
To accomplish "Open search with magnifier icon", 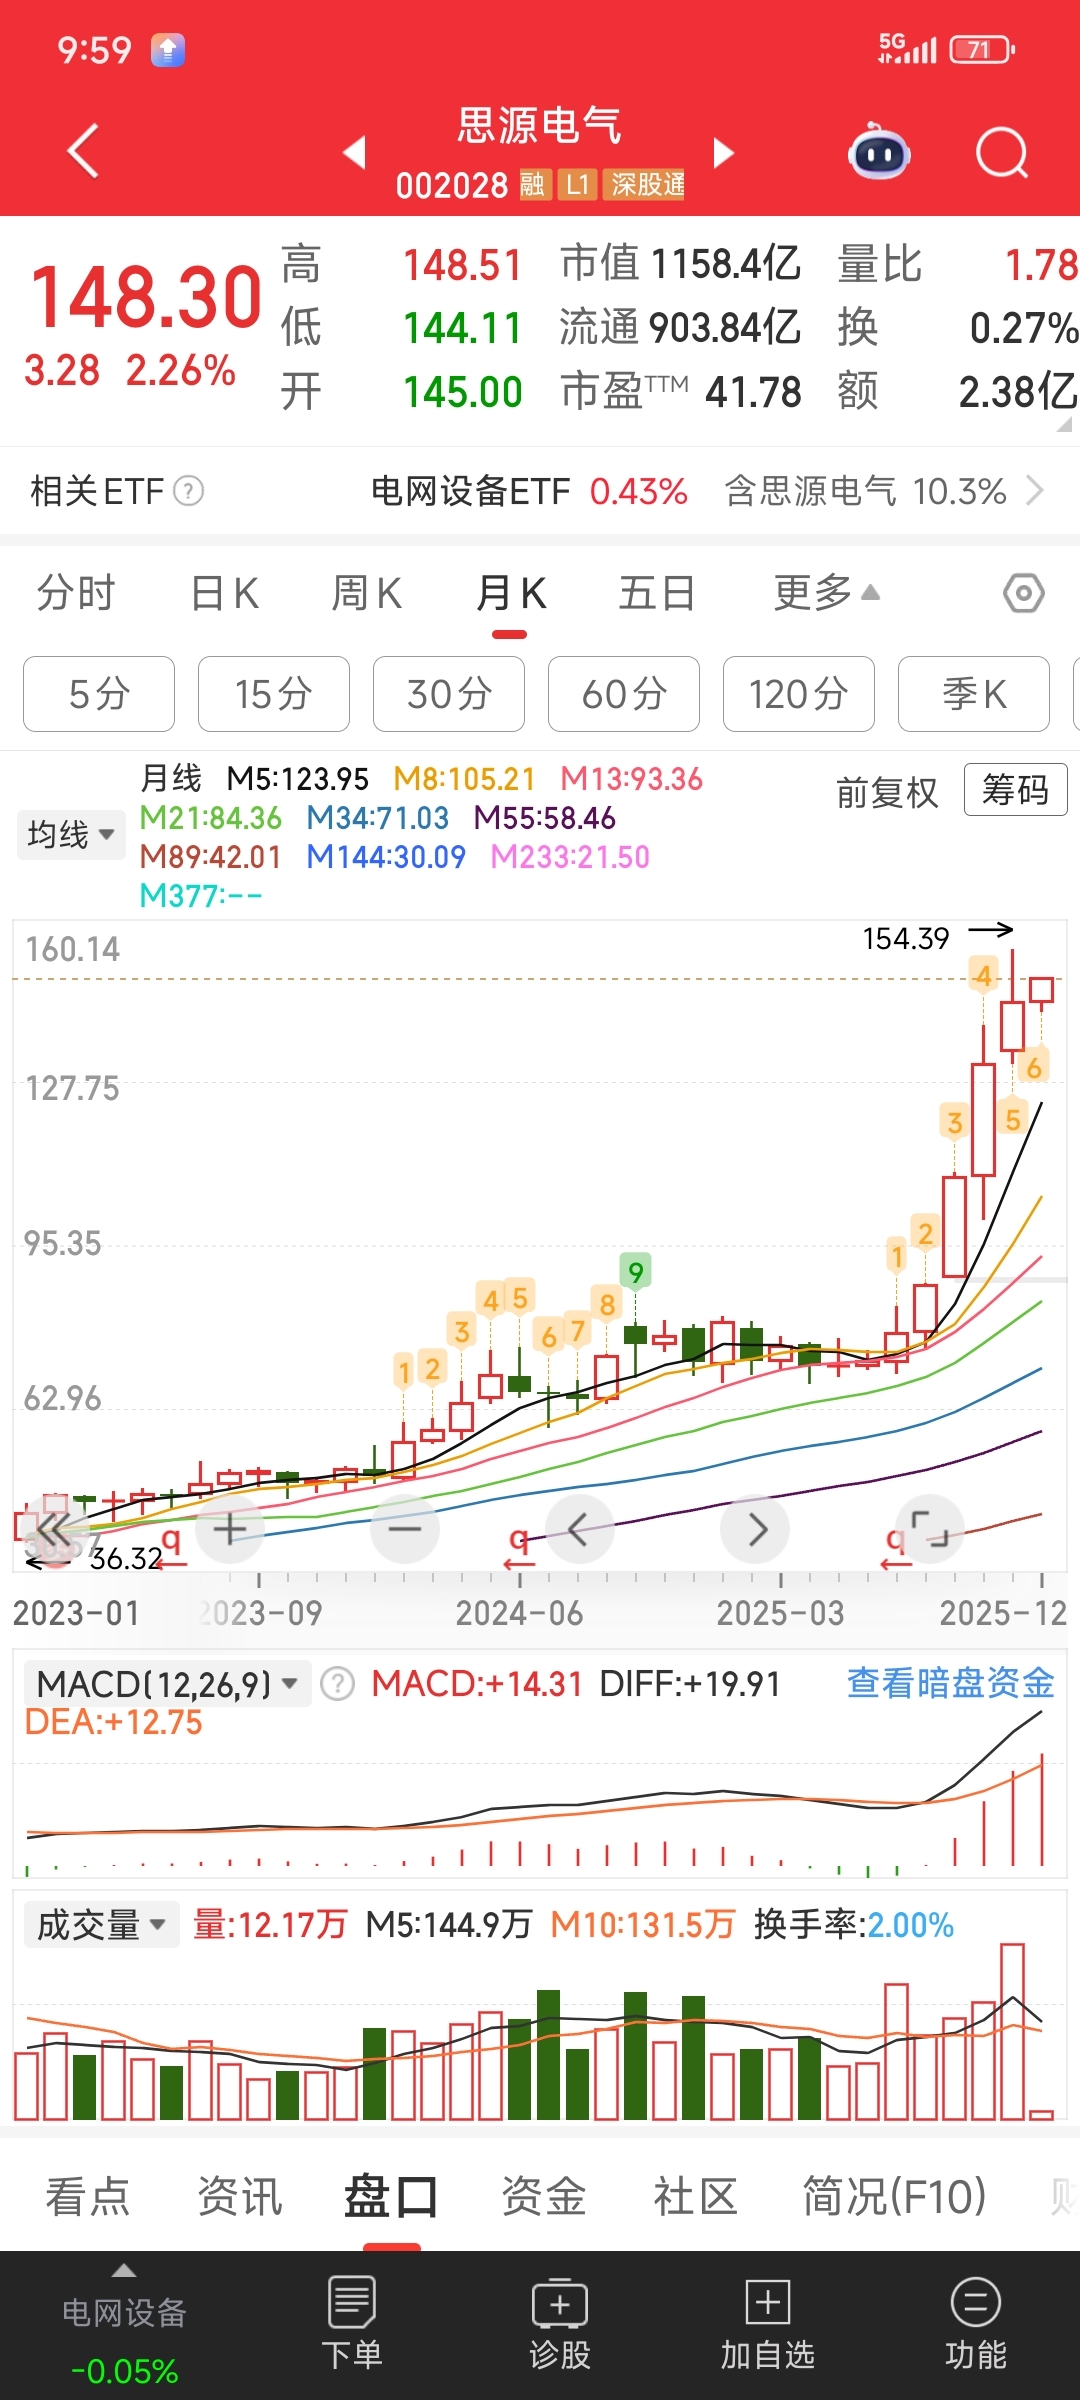I will (x=1002, y=152).
